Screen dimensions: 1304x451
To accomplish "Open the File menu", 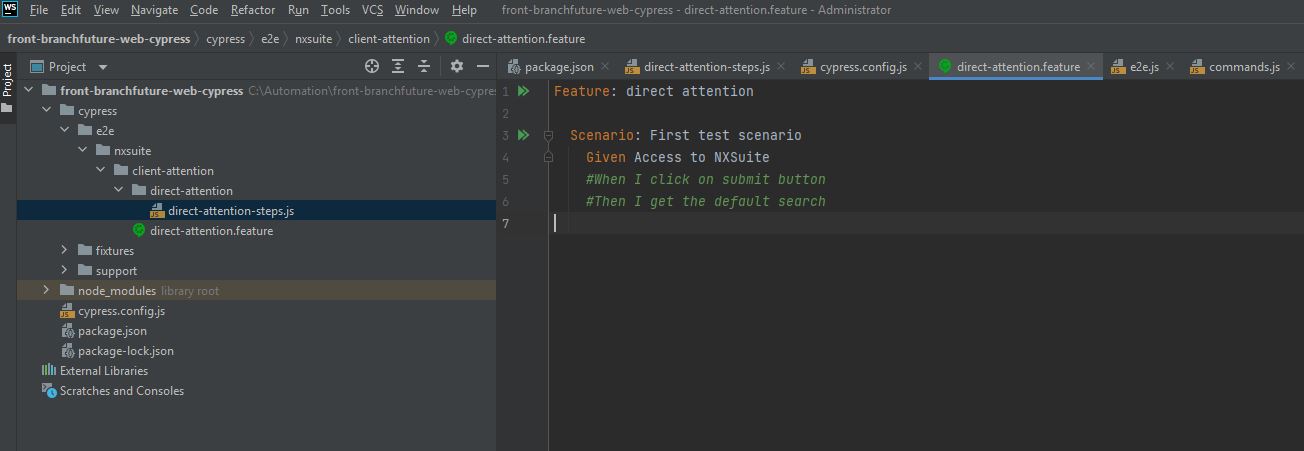I will (x=39, y=10).
